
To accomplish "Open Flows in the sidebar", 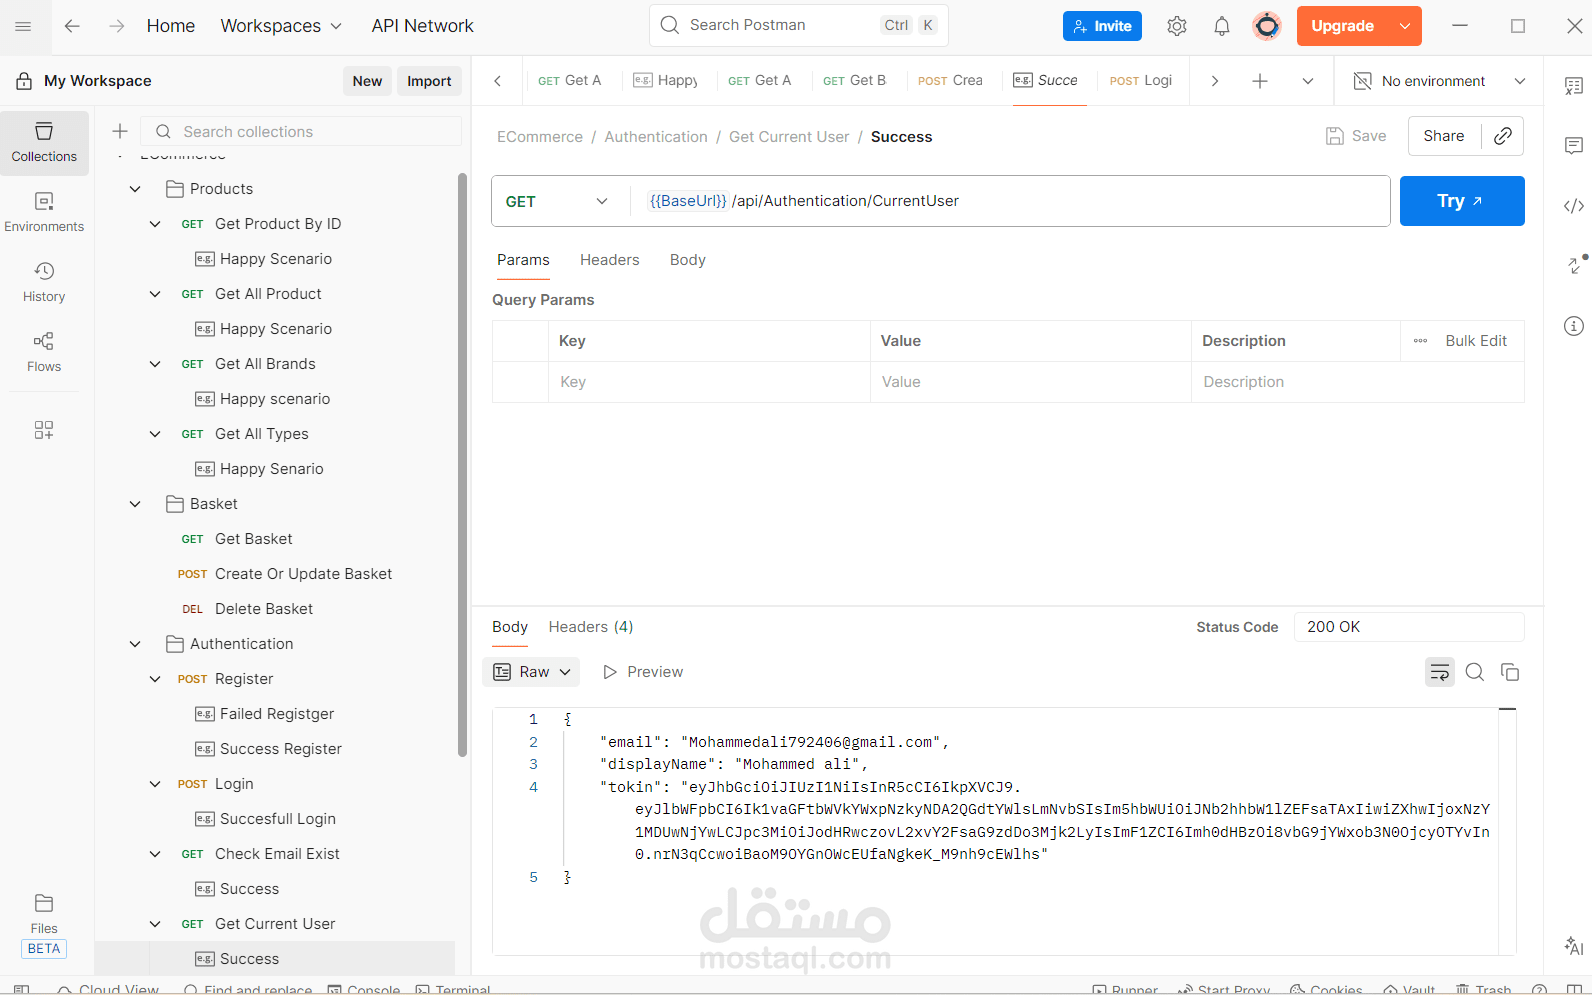I will (x=44, y=353).
